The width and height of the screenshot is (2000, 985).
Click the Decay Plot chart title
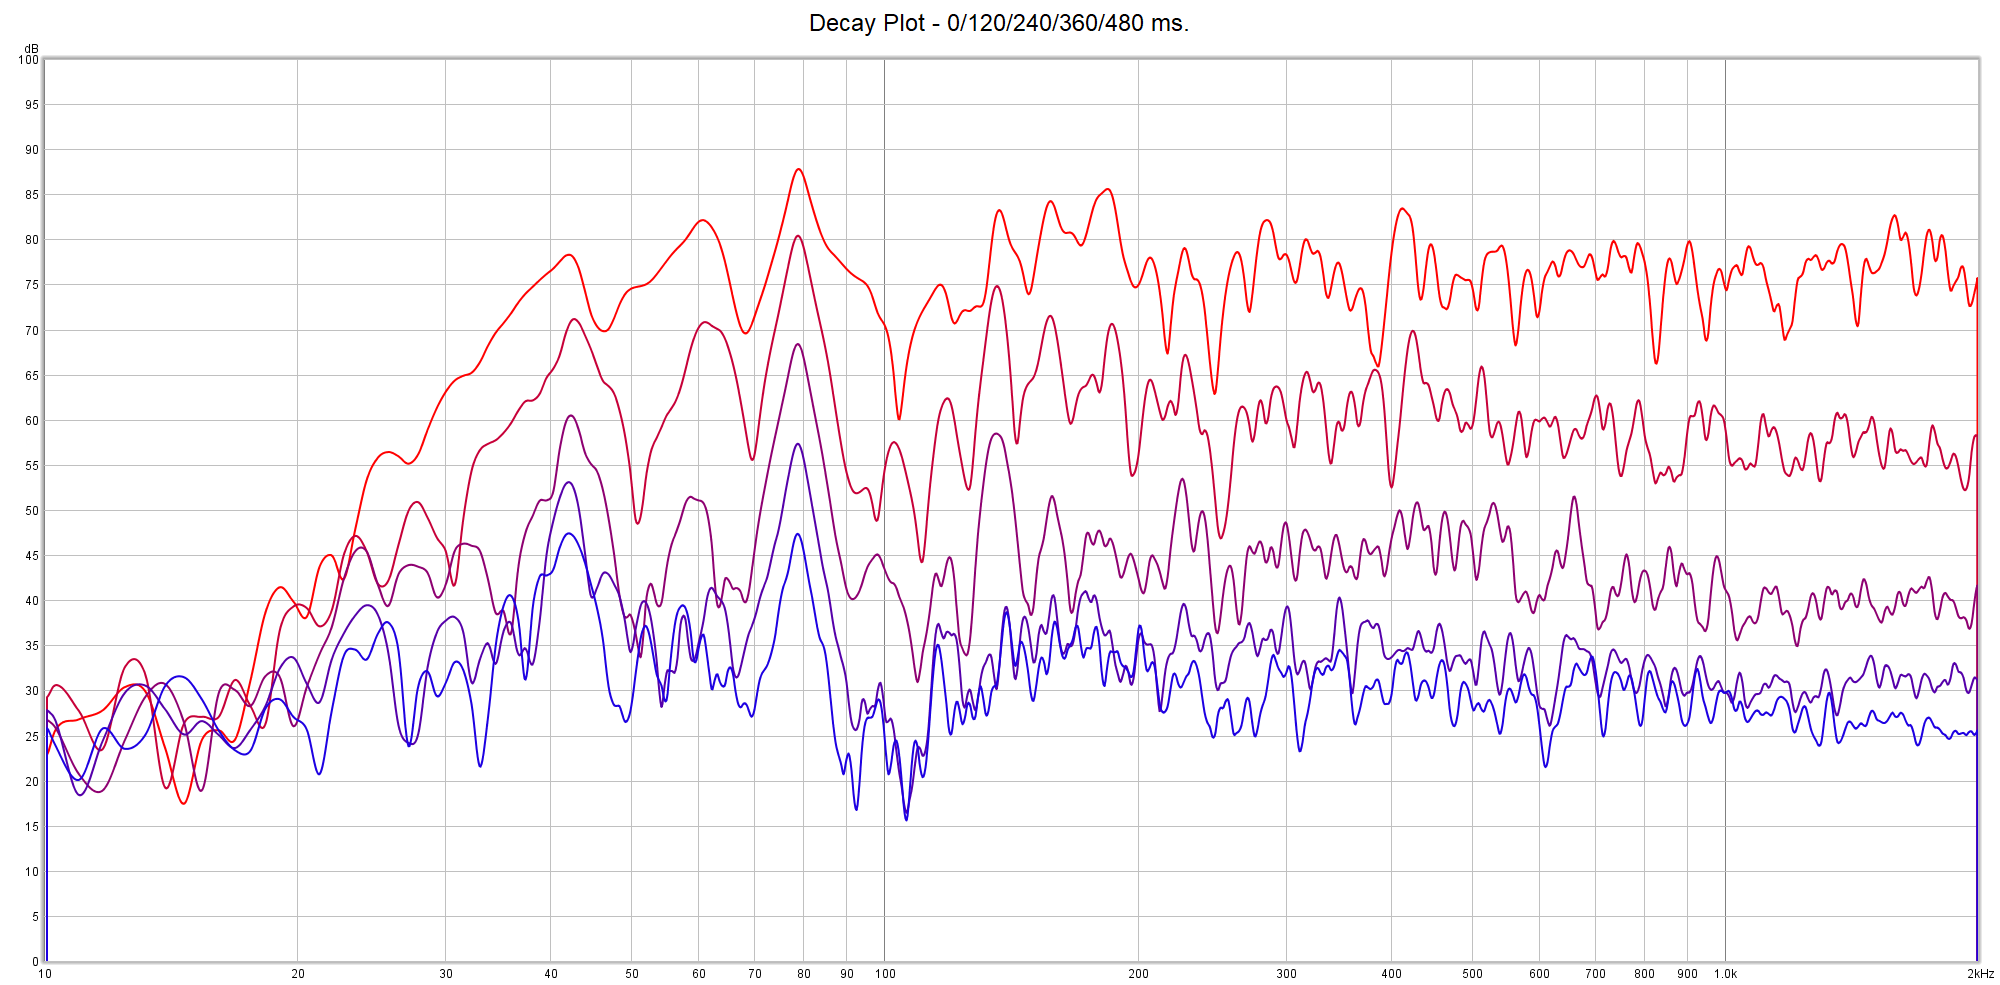(998, 23)
